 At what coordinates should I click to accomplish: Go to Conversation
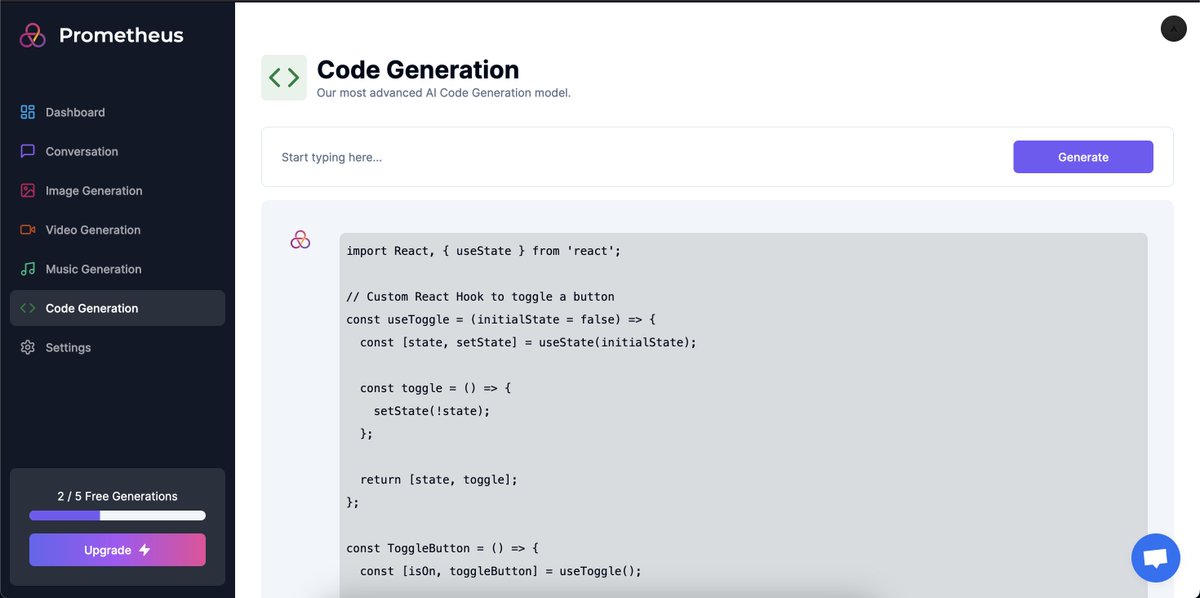[117, 151]
